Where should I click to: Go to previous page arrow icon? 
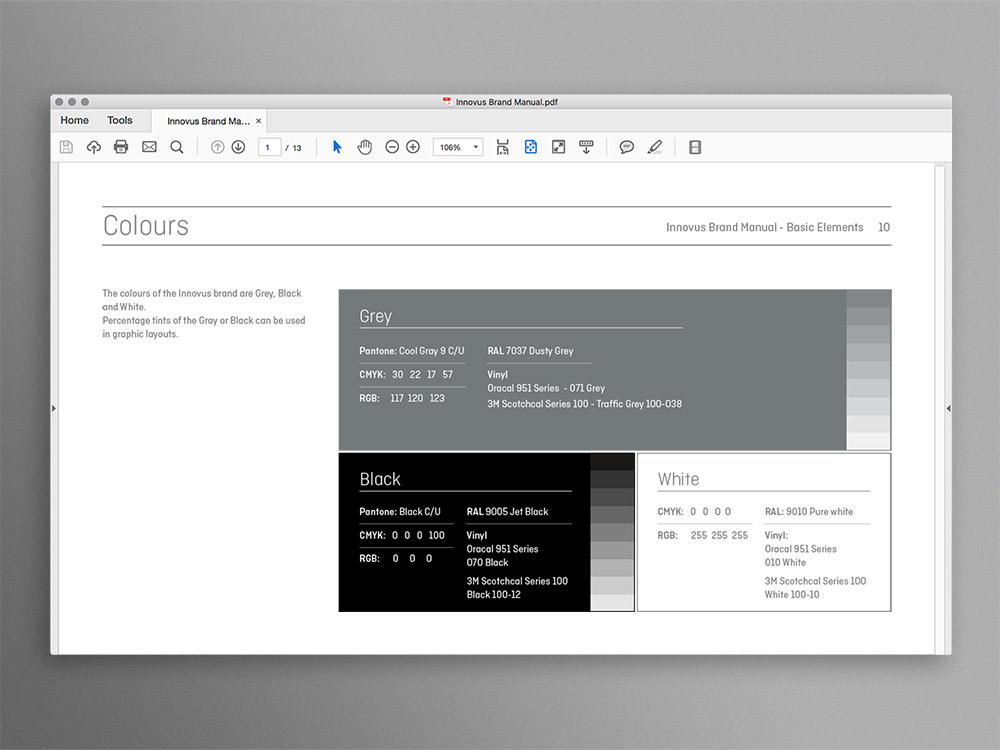[217, 147]
